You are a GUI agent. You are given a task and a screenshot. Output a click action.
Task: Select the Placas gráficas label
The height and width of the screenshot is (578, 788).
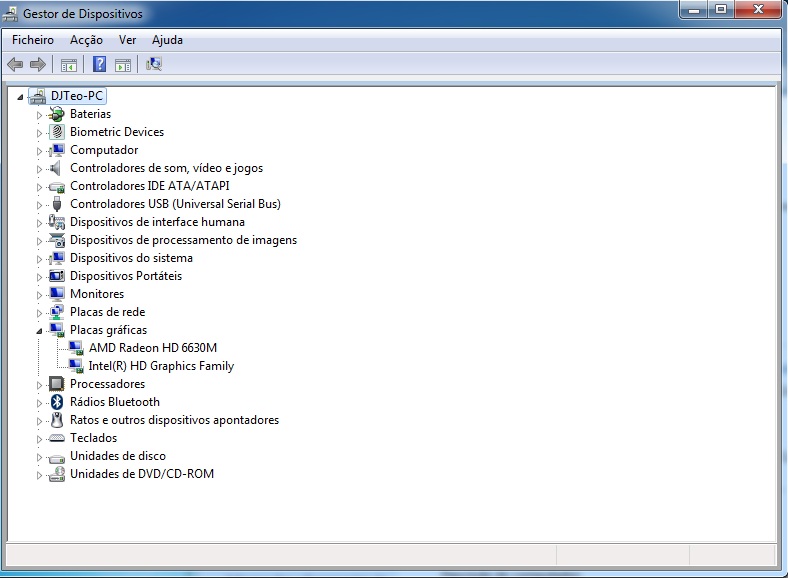coord(109,330)
